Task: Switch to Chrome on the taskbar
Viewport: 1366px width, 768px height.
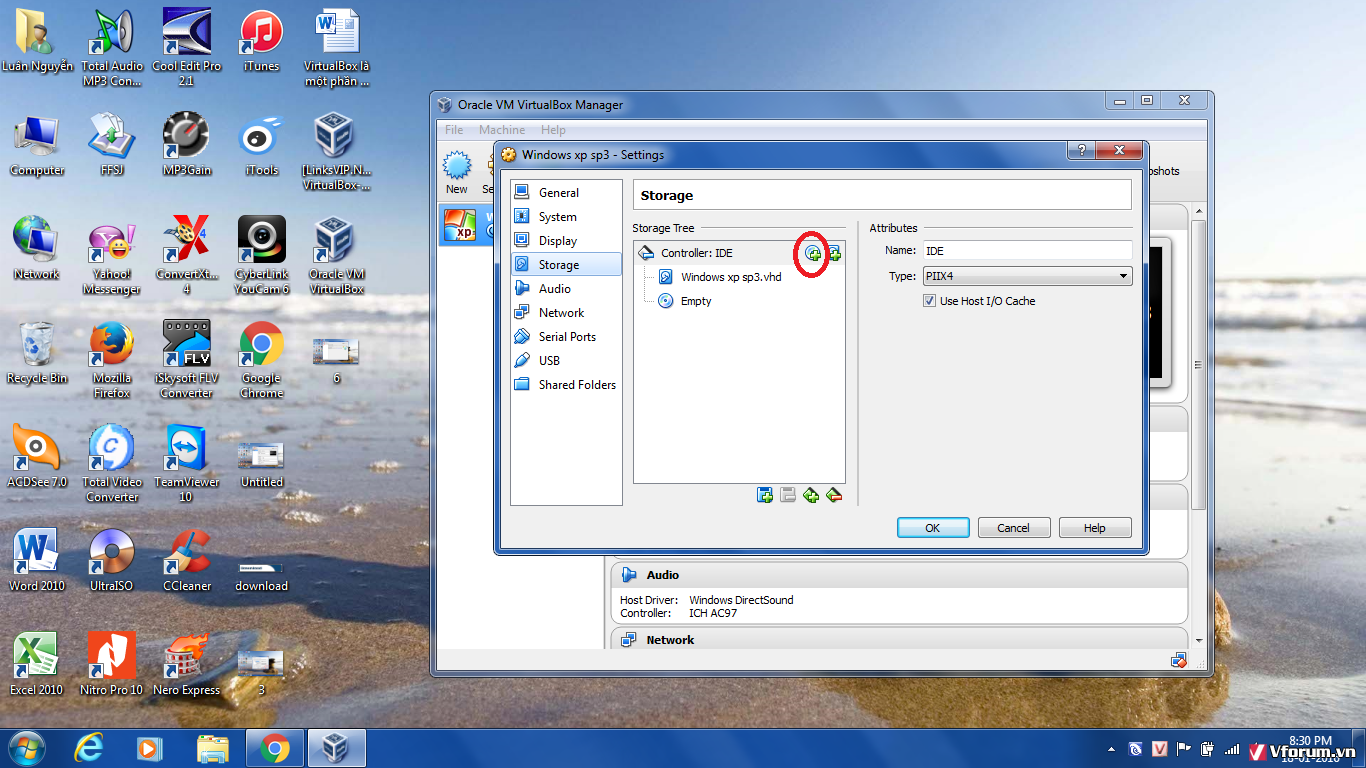Action: click(275, 748)
